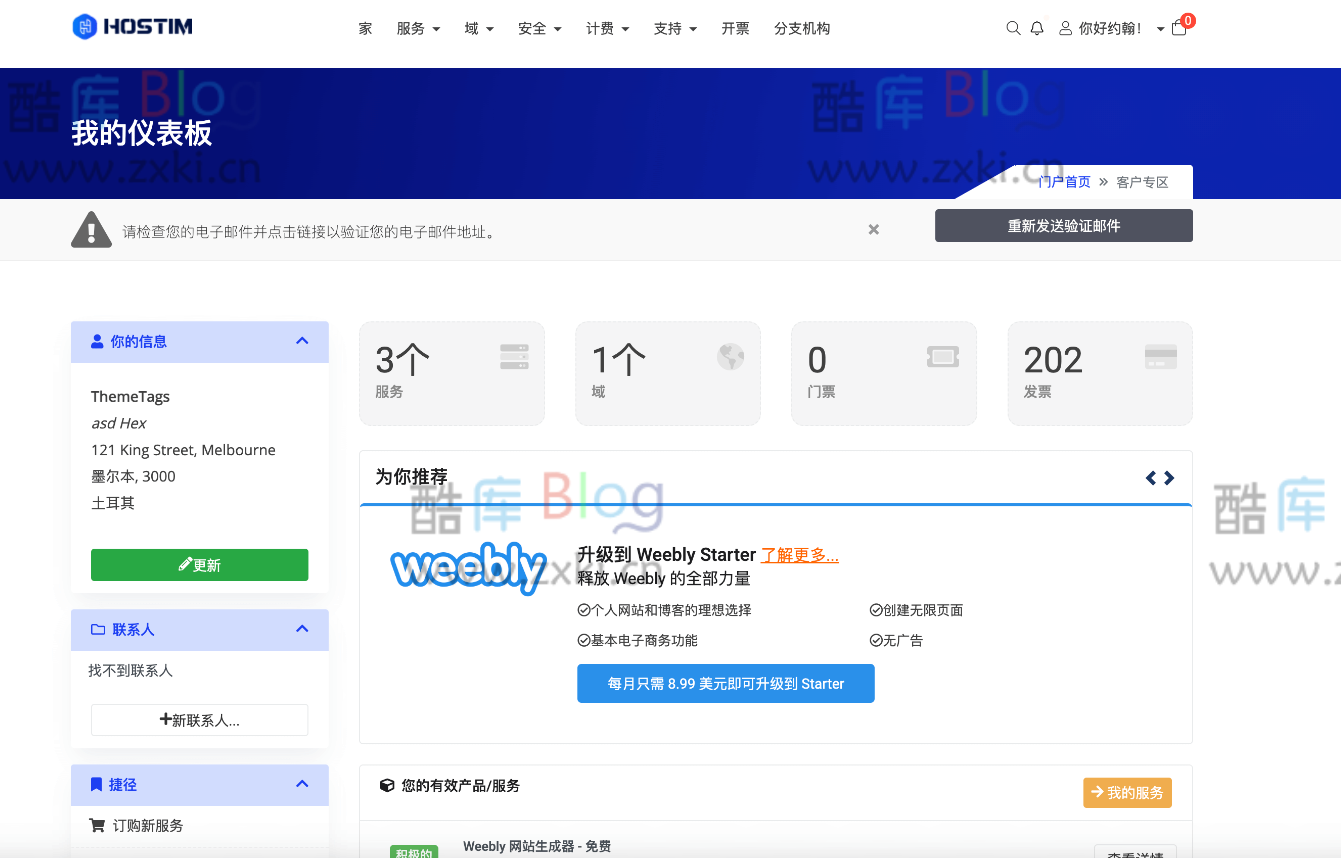Open the 安全 dropdown menu
Image resolution: width=1341 pixels, height=858 pixels.
pos(540,29)
